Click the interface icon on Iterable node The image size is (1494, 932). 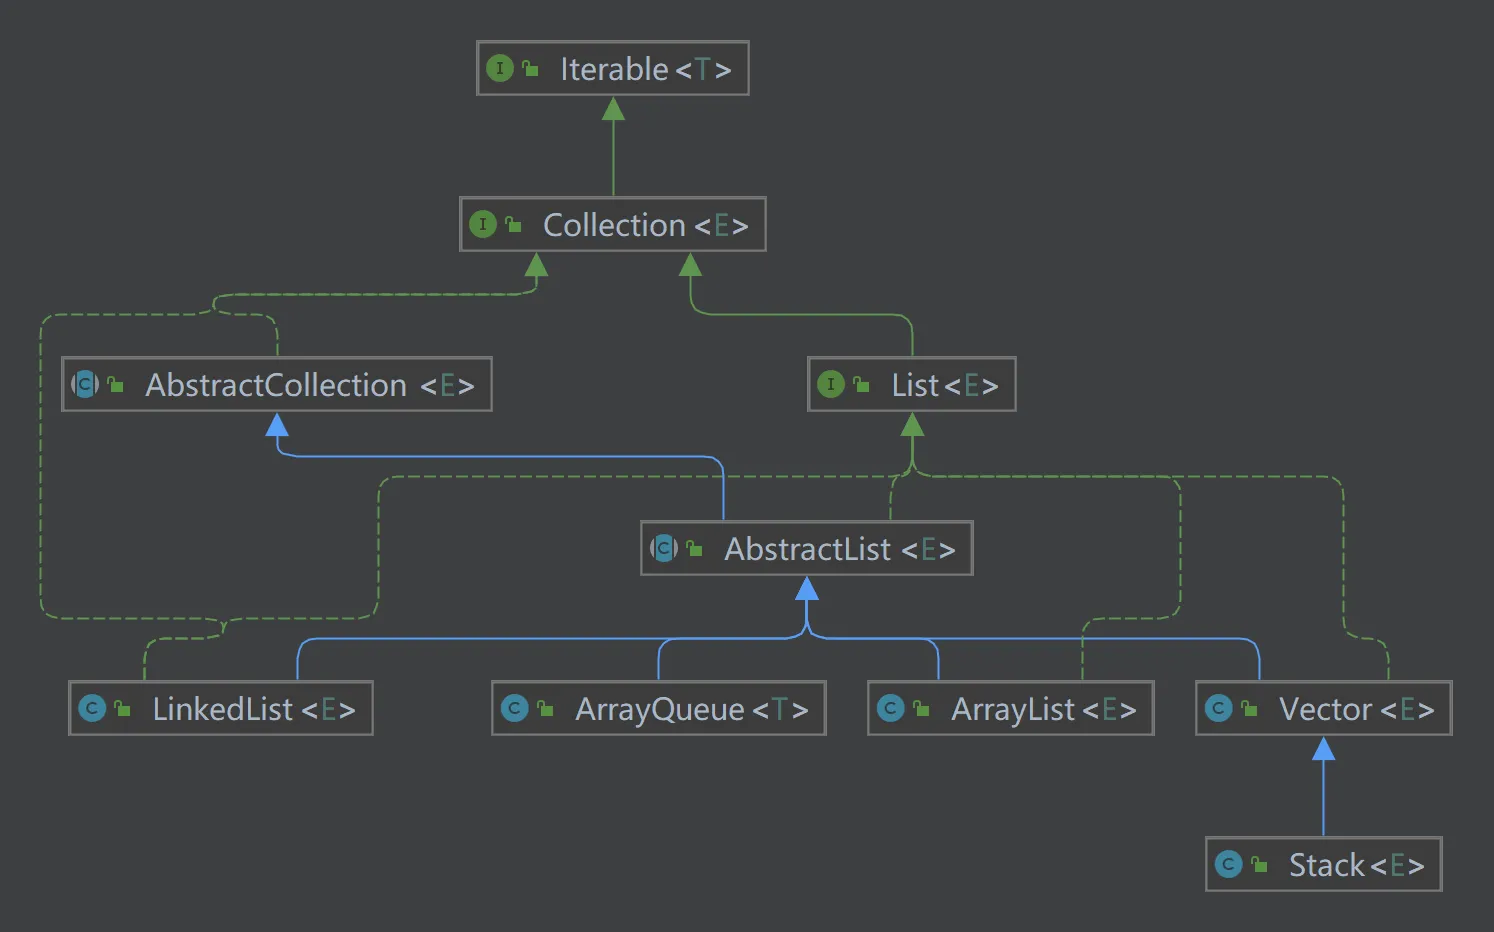499,68
